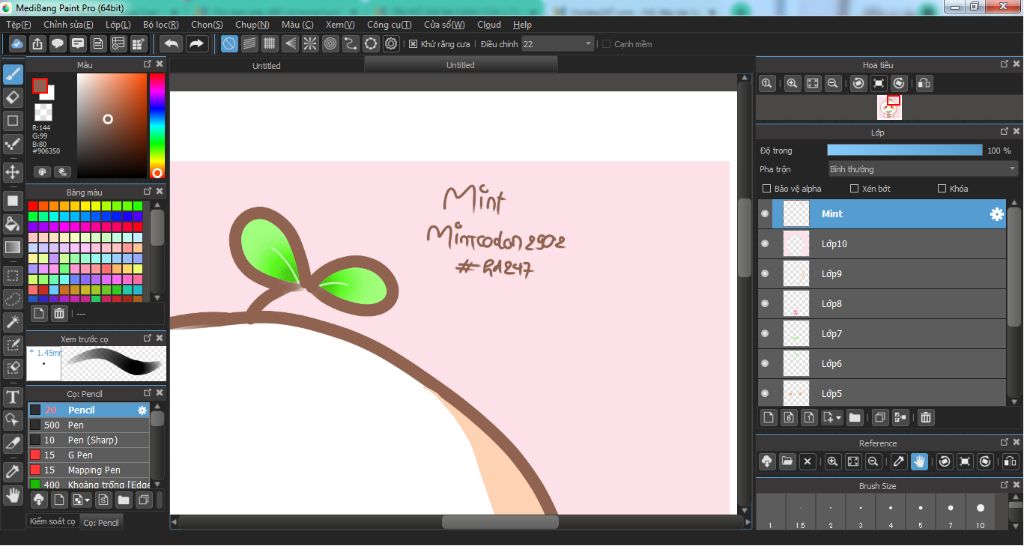Open the Chỉnh sửa menu
This screenshot has height=546, width=1024.
[69, 25]
